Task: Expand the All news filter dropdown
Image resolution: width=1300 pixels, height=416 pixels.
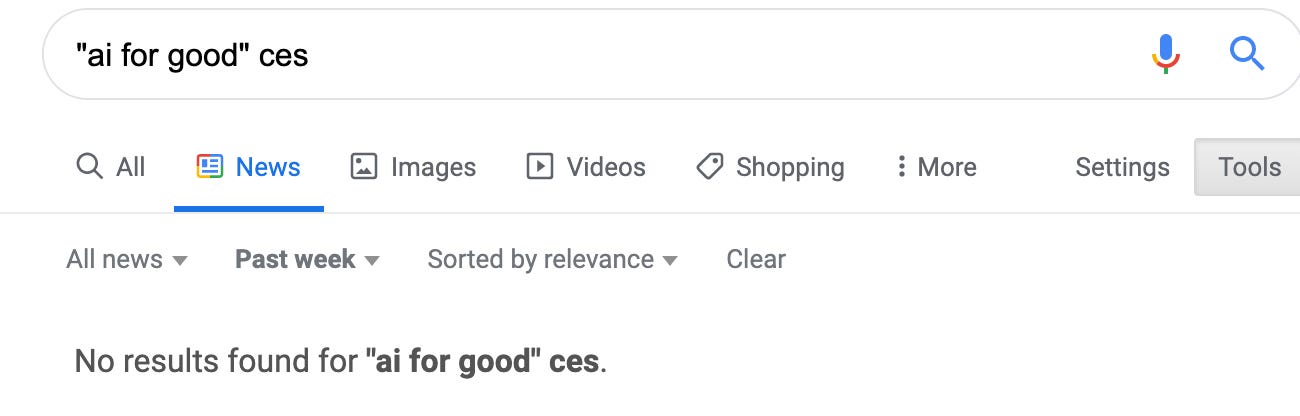Action: point(127,260)
